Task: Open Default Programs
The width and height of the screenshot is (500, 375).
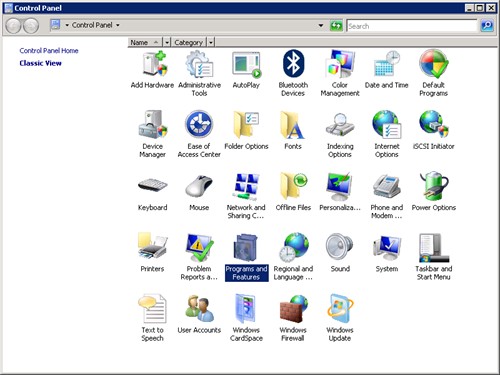Action: [433, 73]
